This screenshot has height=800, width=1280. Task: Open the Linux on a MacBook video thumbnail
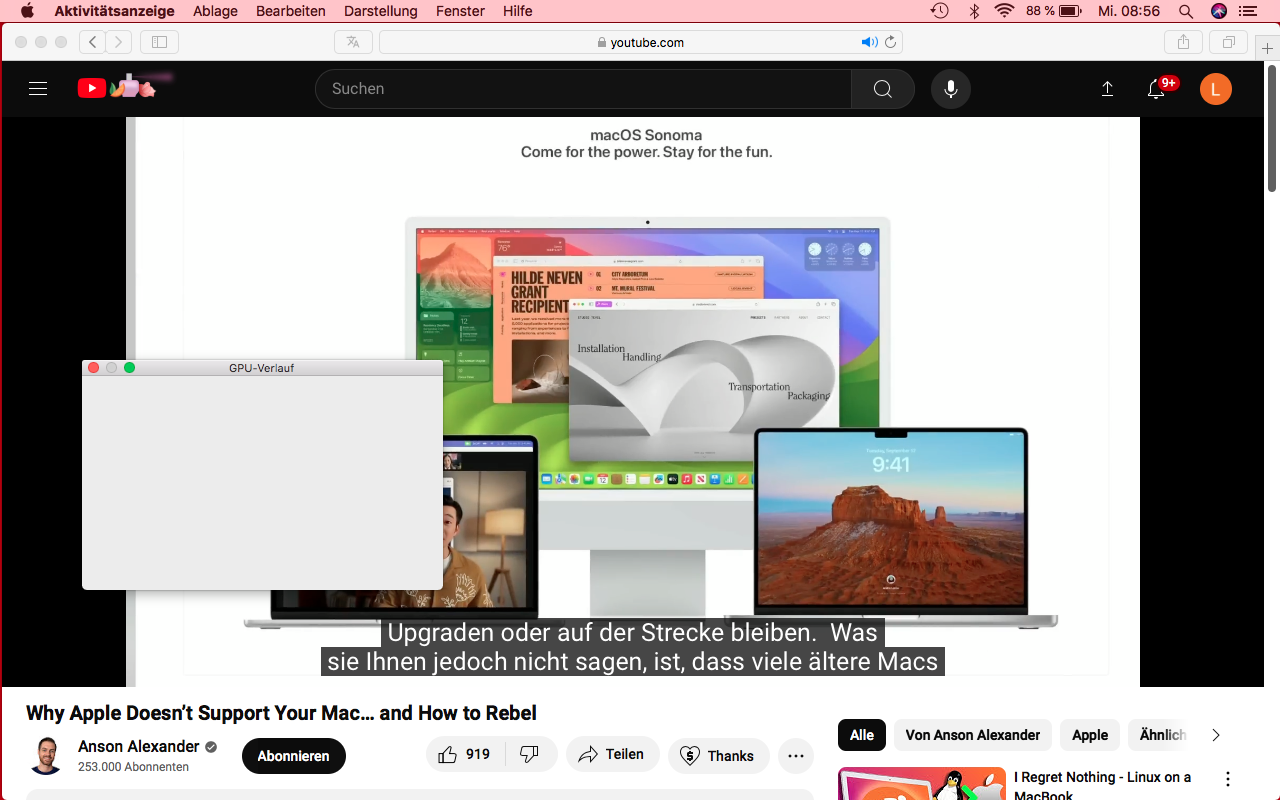[x=922, y=784]
